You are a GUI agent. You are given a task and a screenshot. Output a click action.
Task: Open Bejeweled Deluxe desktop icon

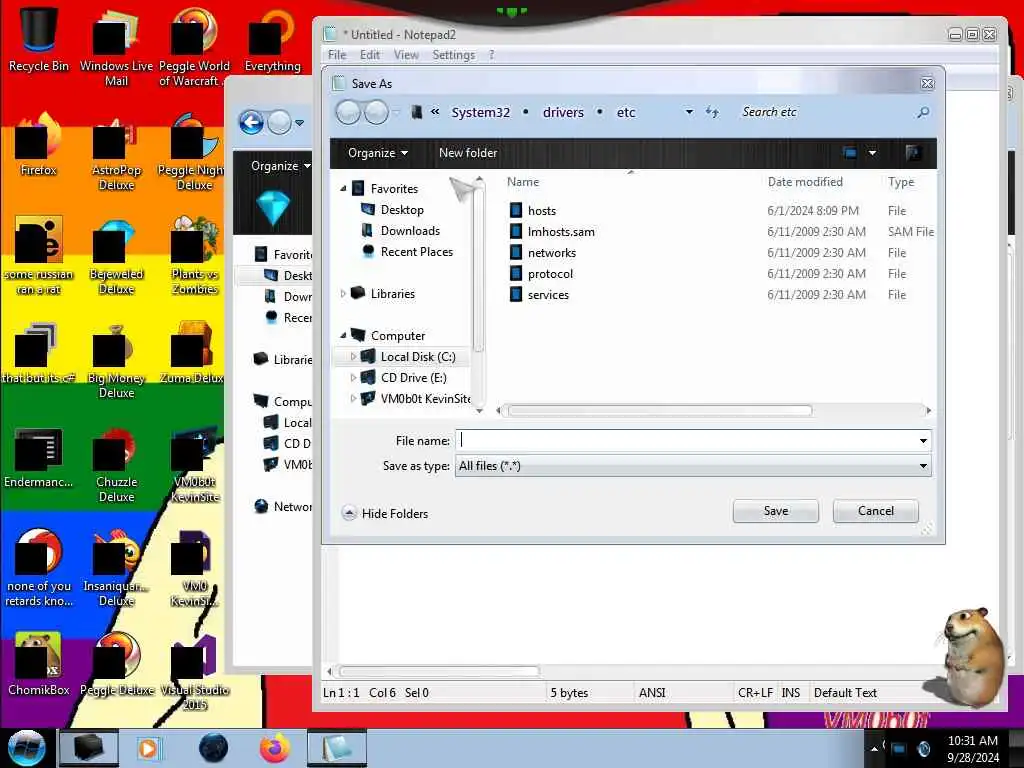point(116,256)
